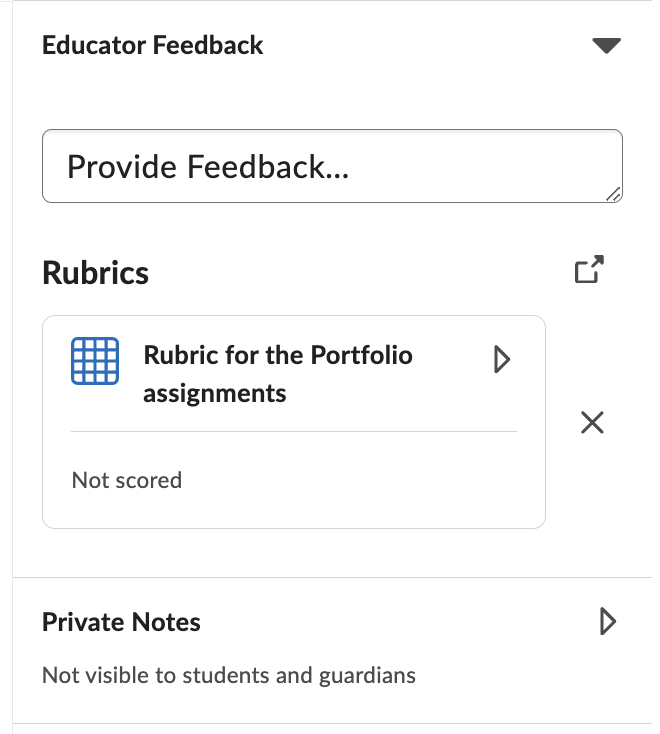This screenshot has height=734, width=660.
Task: Click the Not scored status text
Action: click(x=127, y=480)
